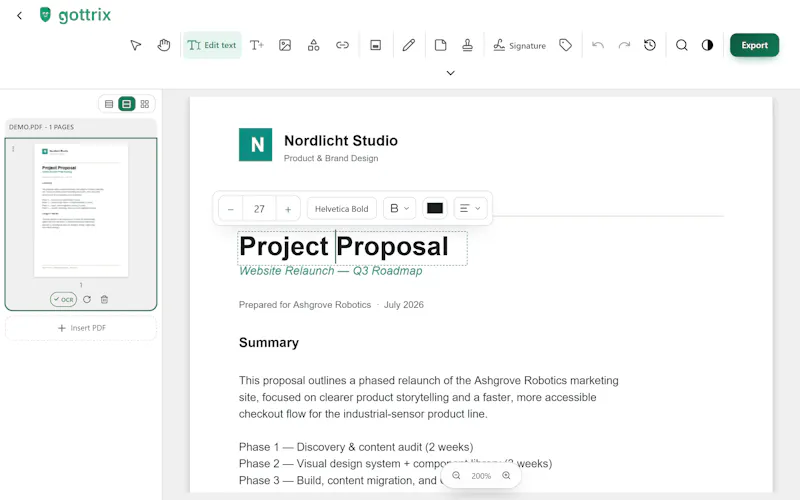Zoom in with magnifier plus icon

[x=506, y=476]
